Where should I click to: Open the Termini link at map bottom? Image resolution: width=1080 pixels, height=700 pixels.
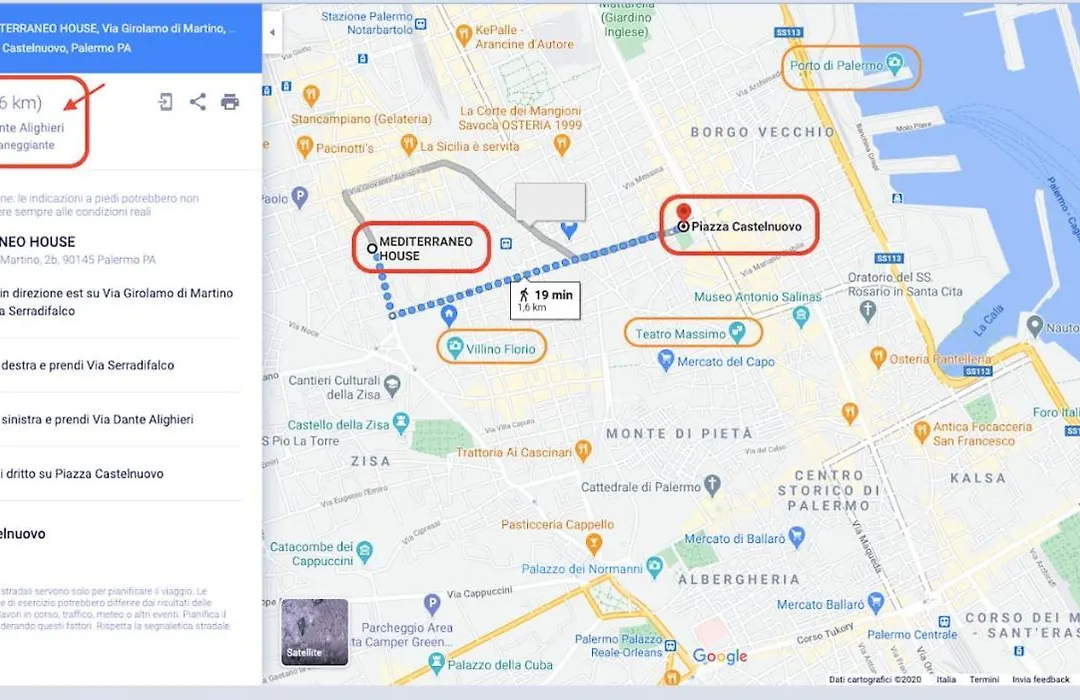tap(984, 679)
